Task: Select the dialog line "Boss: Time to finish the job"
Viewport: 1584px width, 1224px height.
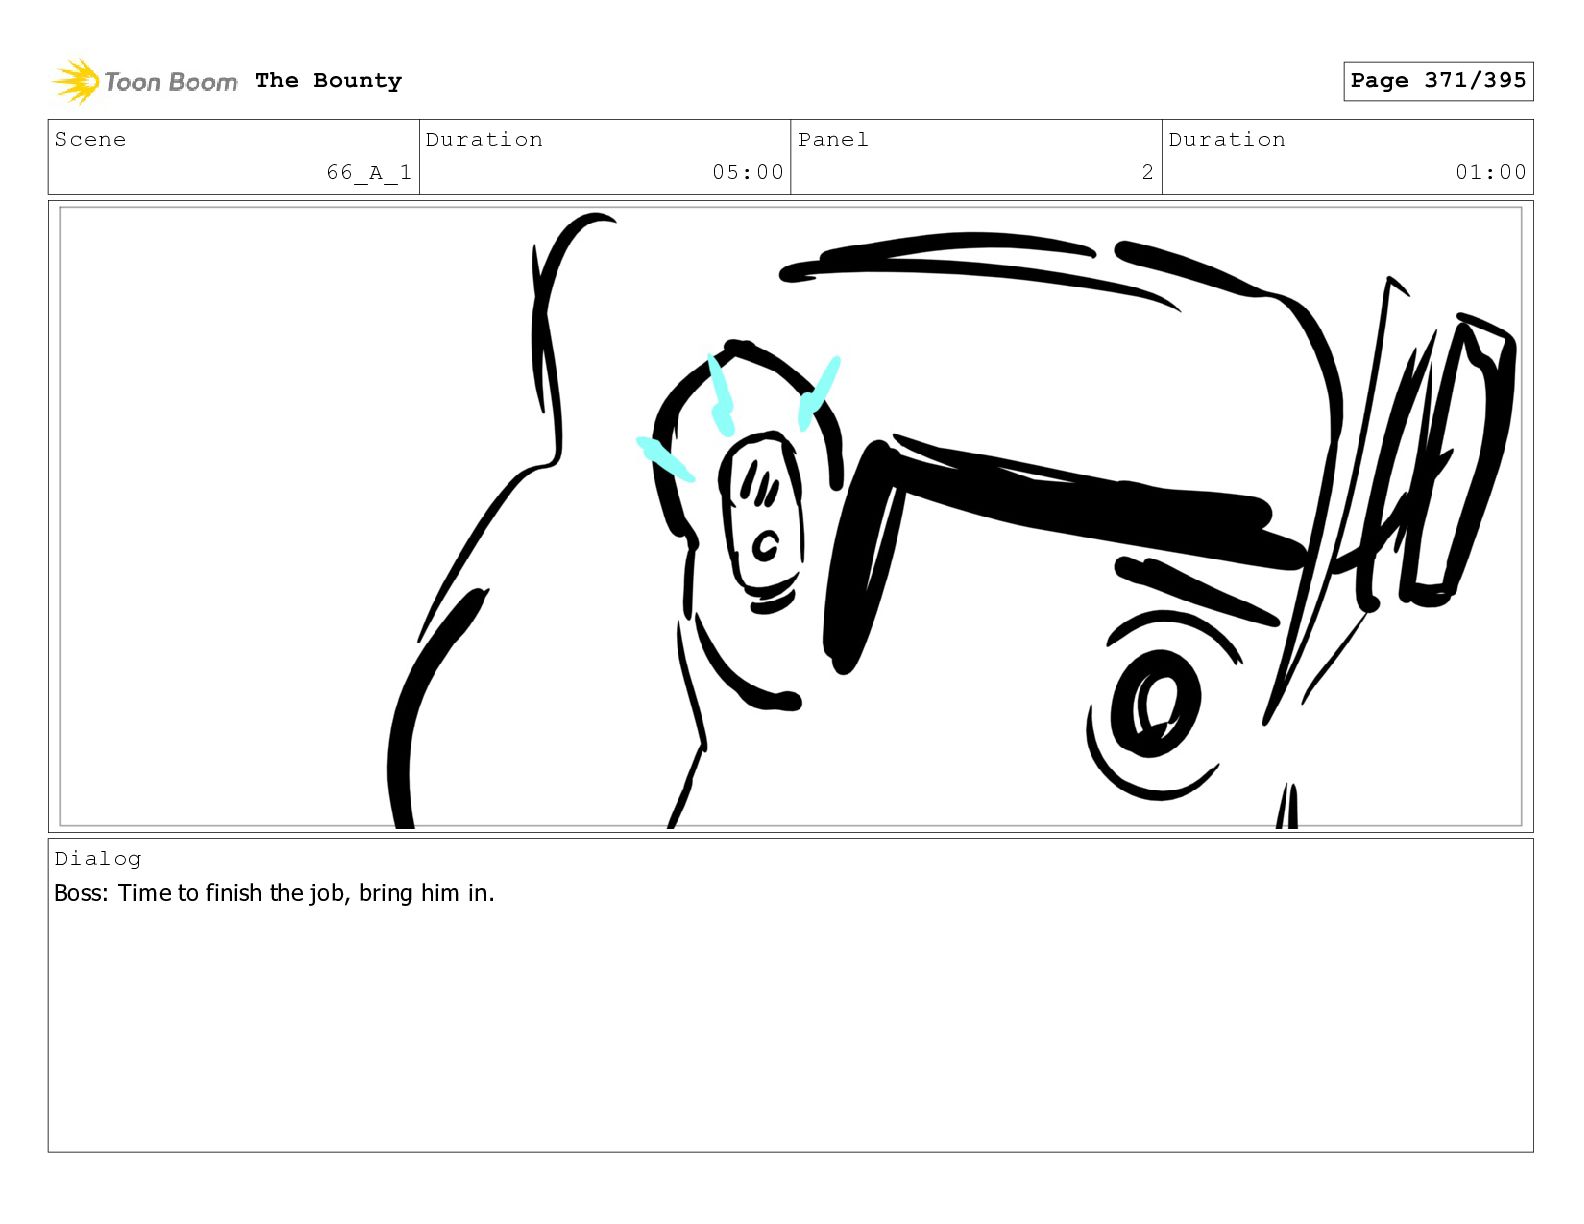Action: (199, 893)
